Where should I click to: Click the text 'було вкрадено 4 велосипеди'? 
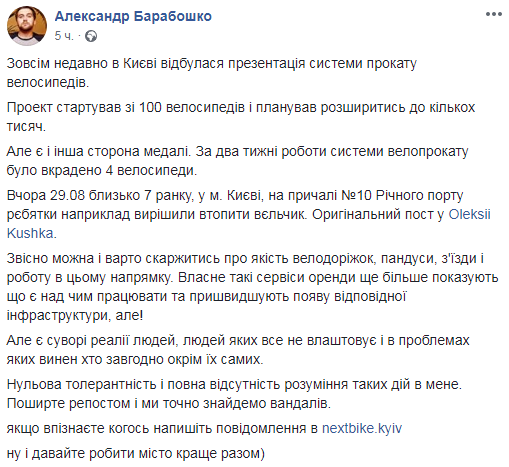coord(102,170)
